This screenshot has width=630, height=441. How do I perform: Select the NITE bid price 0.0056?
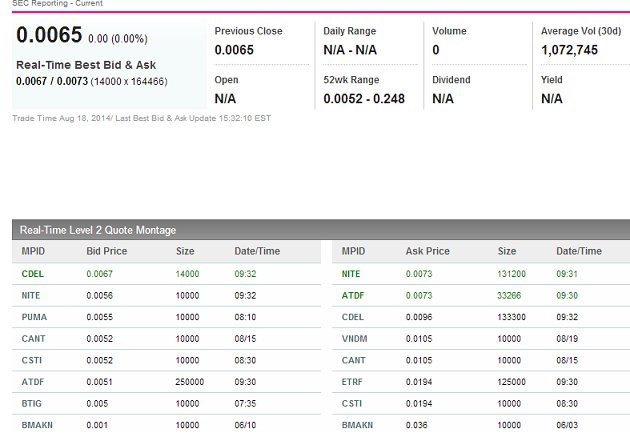pyautogui.click(x=99, y=296)
